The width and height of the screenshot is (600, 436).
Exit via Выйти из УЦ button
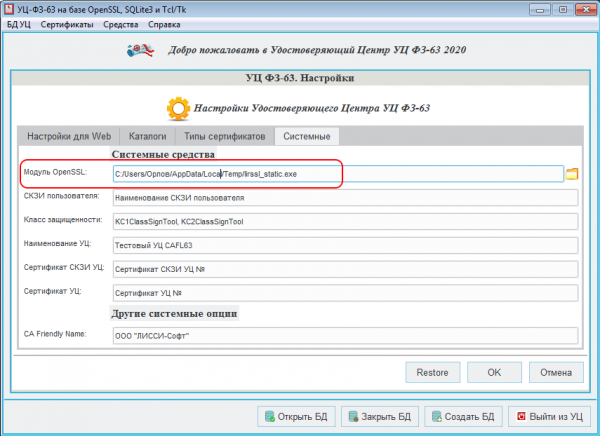click(548, 416)
